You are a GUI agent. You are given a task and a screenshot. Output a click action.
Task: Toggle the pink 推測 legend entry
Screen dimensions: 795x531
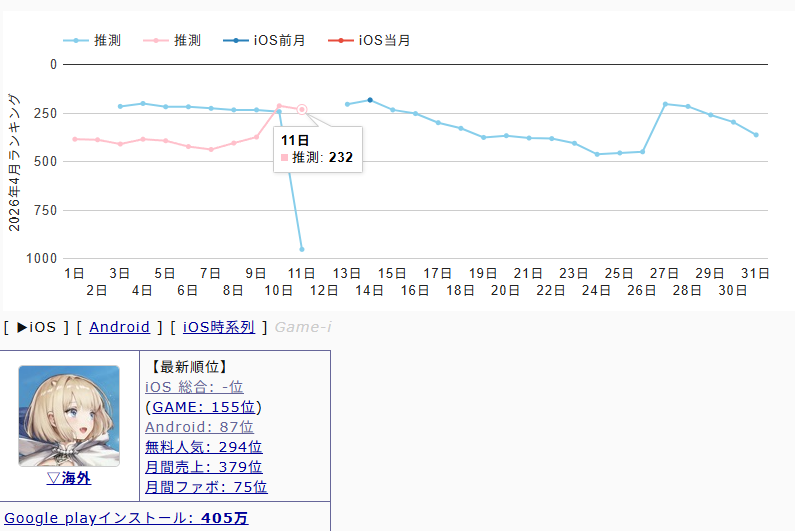(x=172, y=40)
